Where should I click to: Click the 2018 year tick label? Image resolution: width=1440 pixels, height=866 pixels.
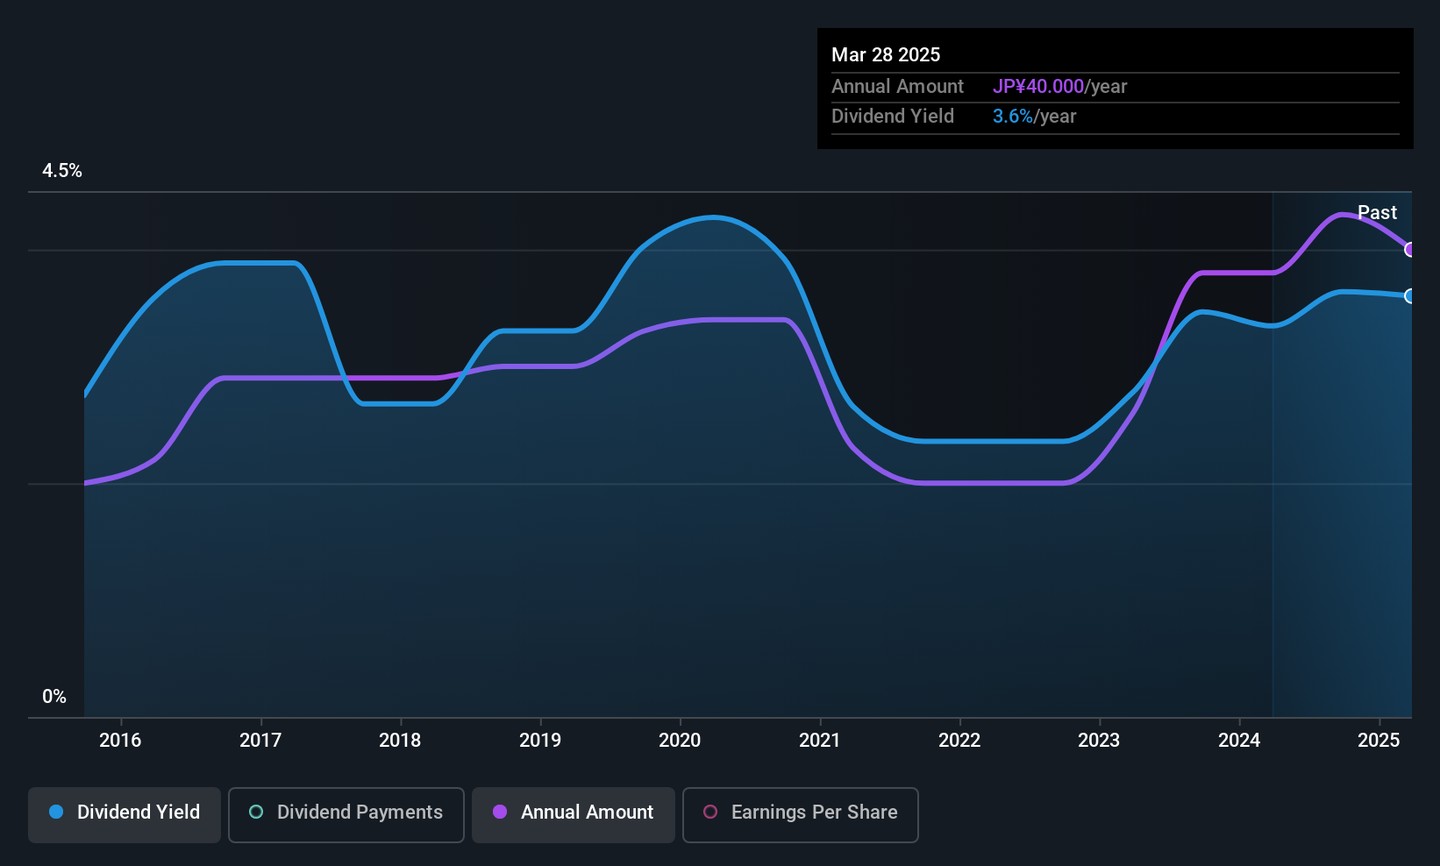[400, 740]
